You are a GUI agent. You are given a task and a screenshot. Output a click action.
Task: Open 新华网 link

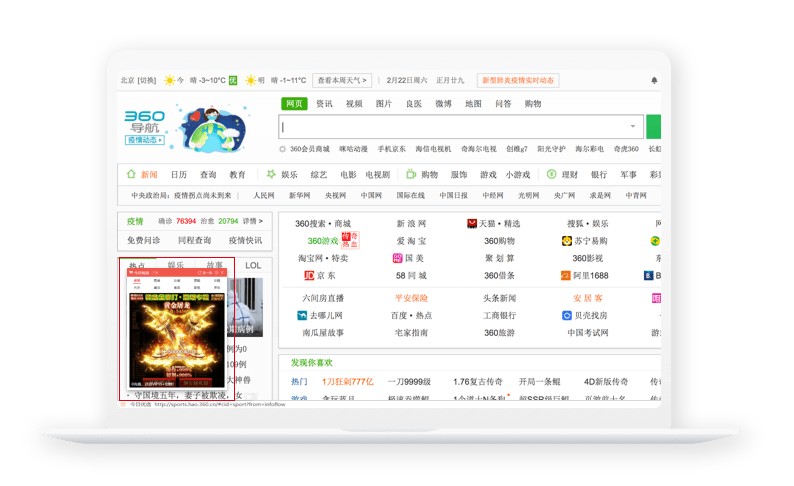tap(299, 195)
